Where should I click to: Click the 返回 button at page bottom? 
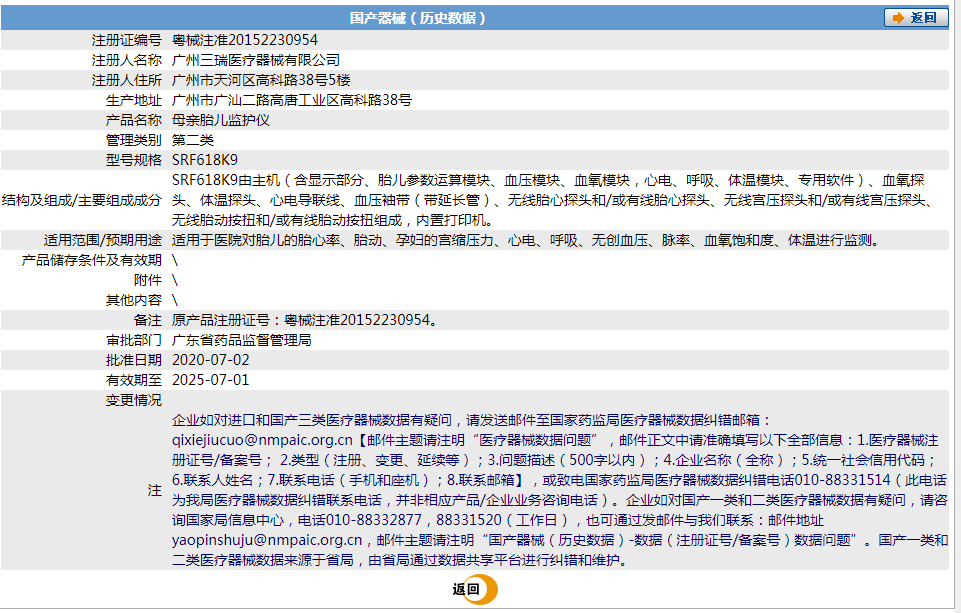(x=475, y=590)
